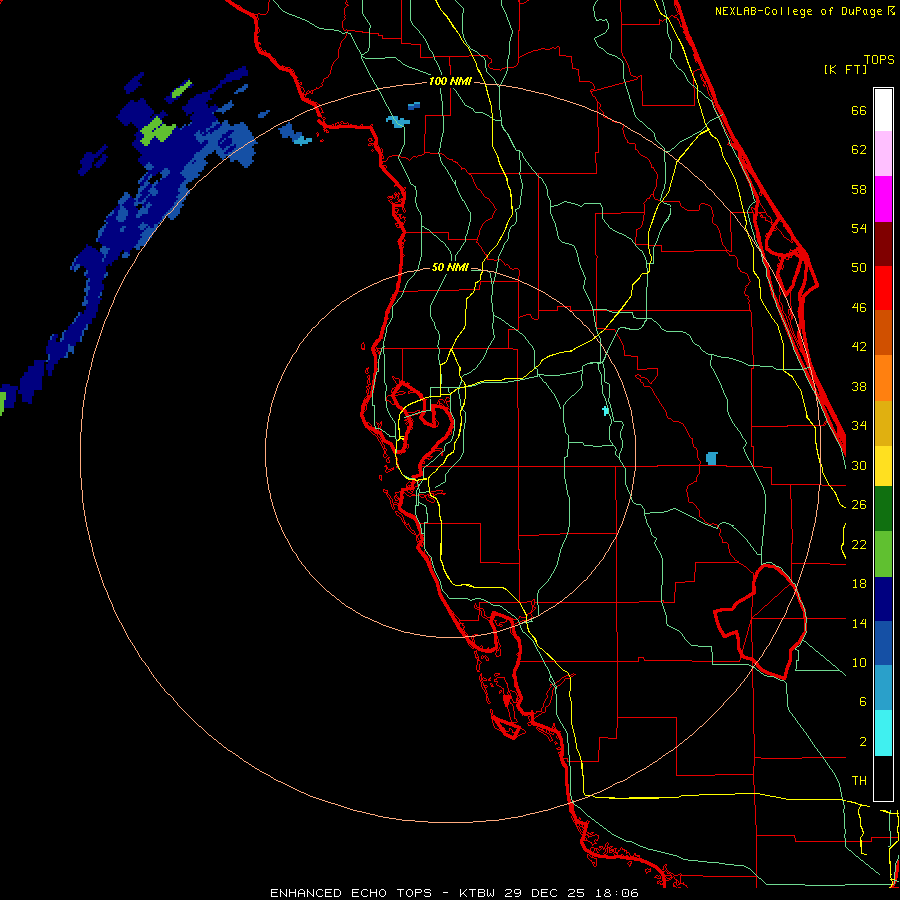Click the legend value '62'

859,149
